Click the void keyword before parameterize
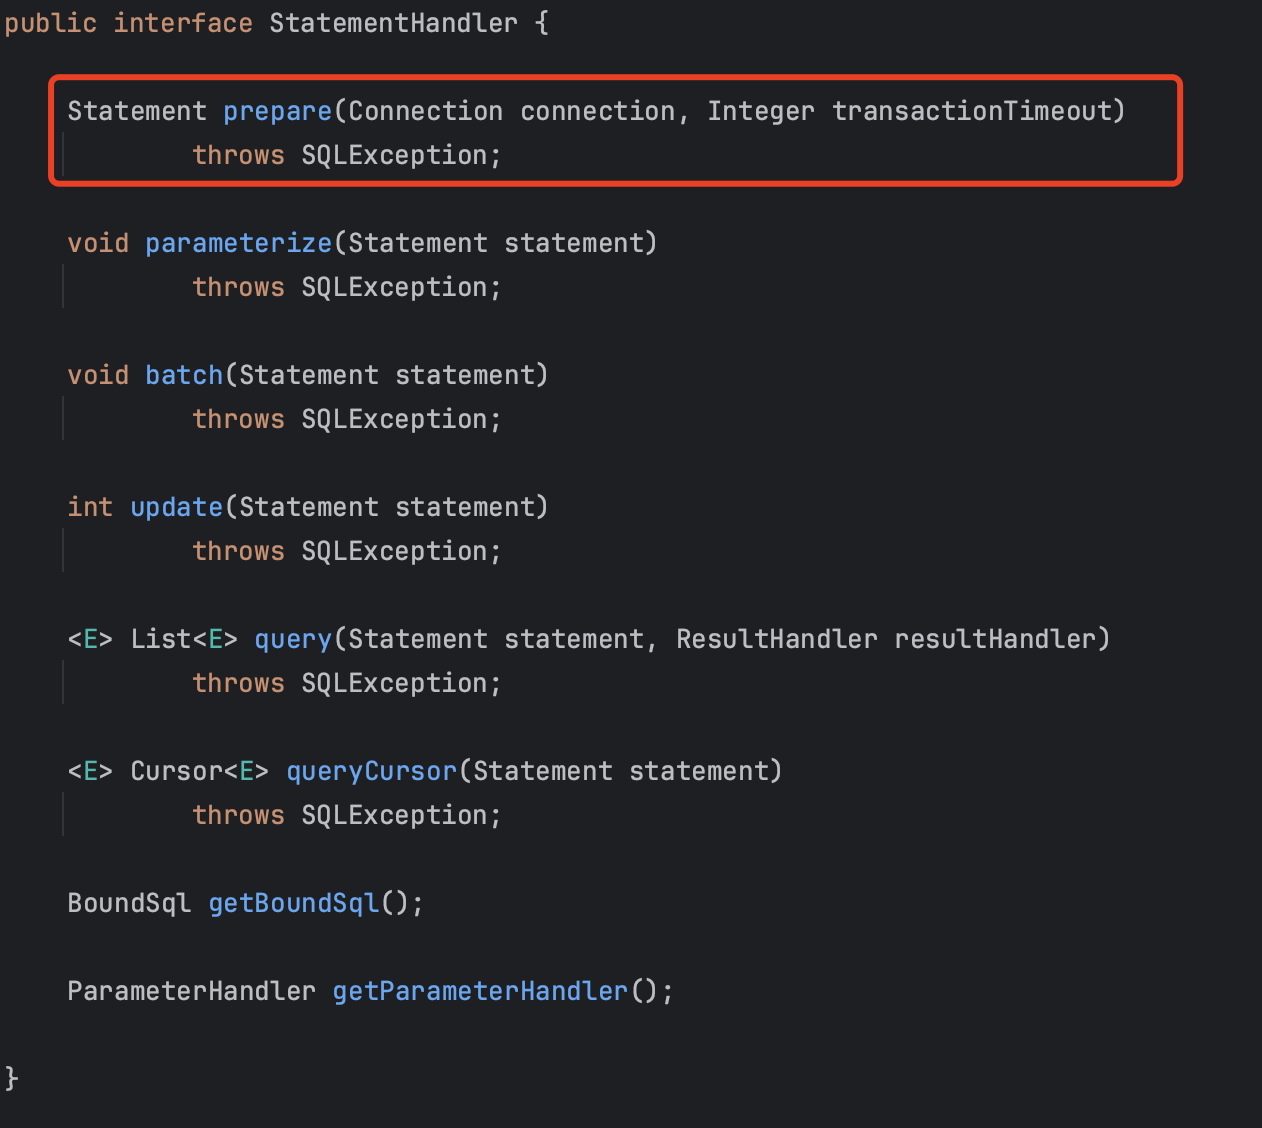The width and height of the screenshot is (1262, 1128). [x=98, y=243]
